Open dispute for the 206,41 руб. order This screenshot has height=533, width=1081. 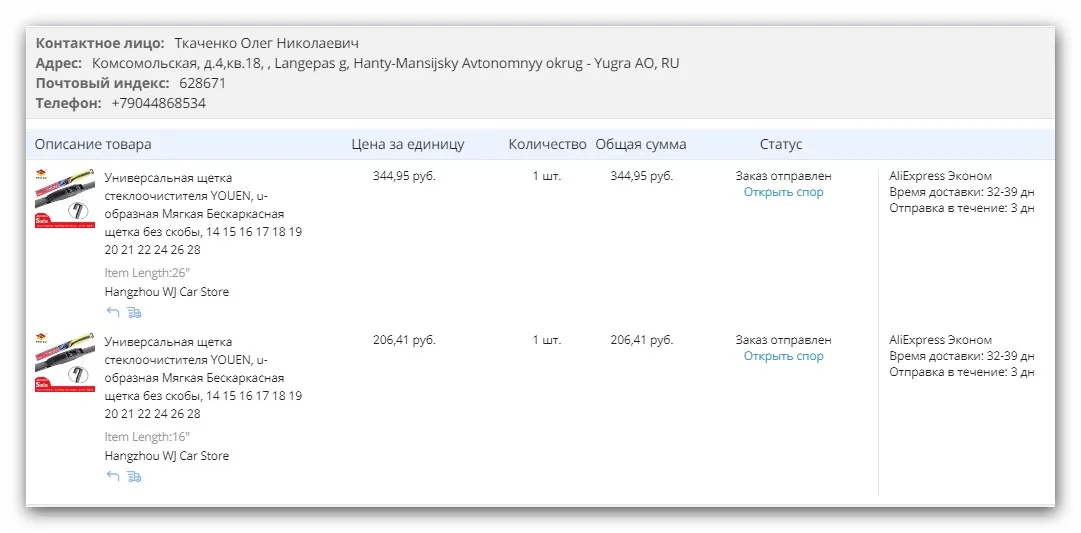tap(783, 356)
